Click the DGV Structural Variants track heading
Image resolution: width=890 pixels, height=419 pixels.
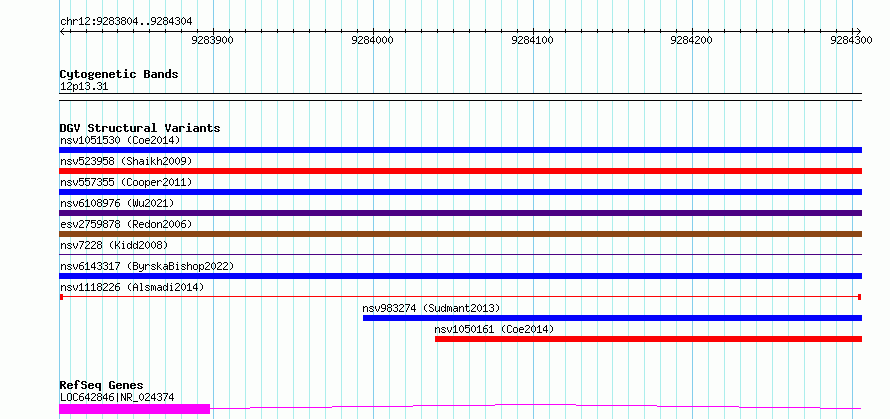point(140,128)
